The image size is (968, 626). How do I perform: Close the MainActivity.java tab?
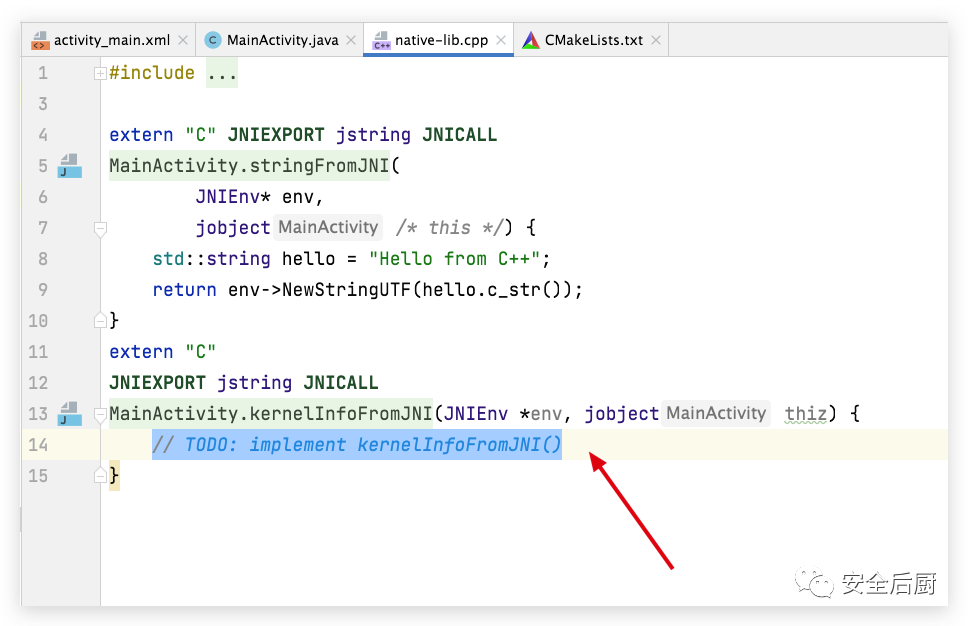351,40
